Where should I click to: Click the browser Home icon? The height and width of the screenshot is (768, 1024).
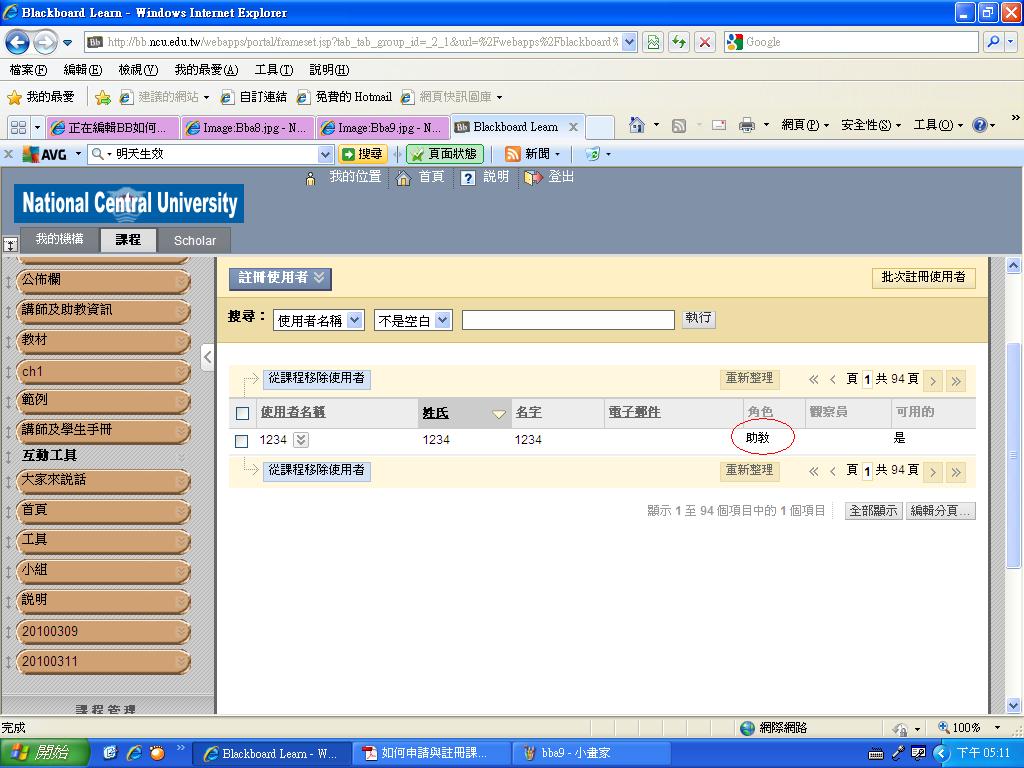pyautogui.click(x=637, y=125)
